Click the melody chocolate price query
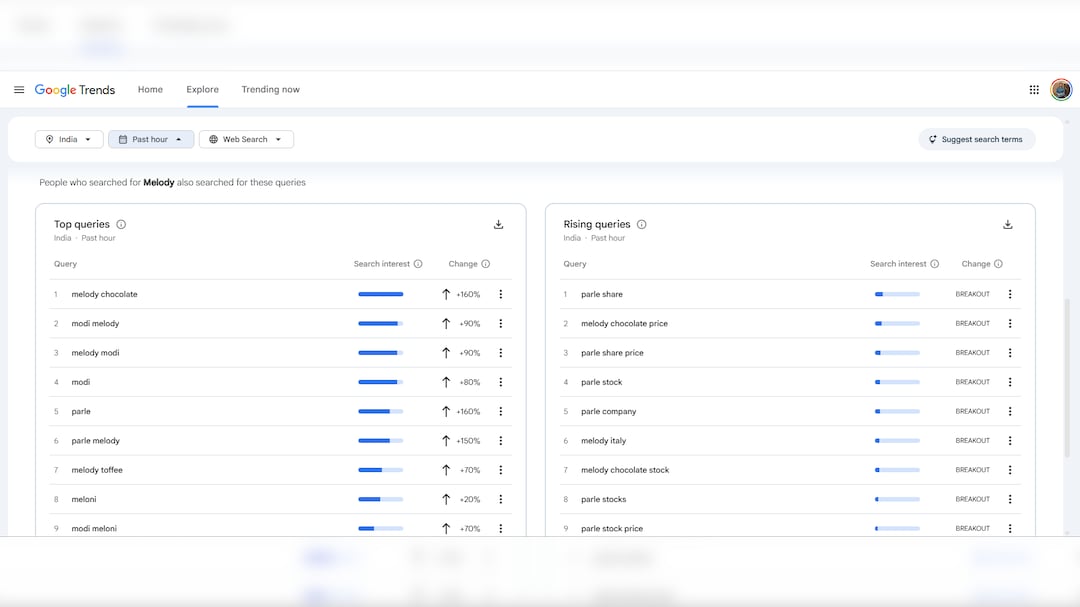1080x607 pixels. pos(624,324)
